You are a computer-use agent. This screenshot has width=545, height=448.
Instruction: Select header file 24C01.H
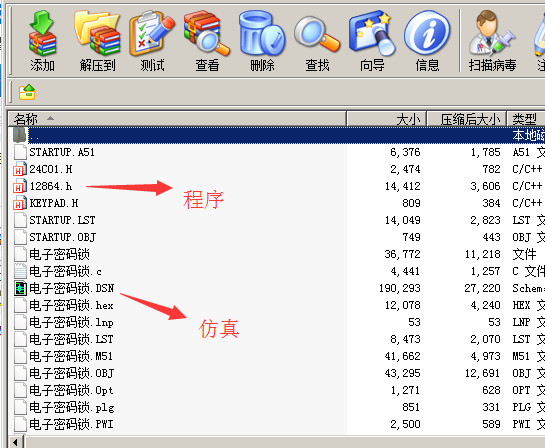click(51, 169)
